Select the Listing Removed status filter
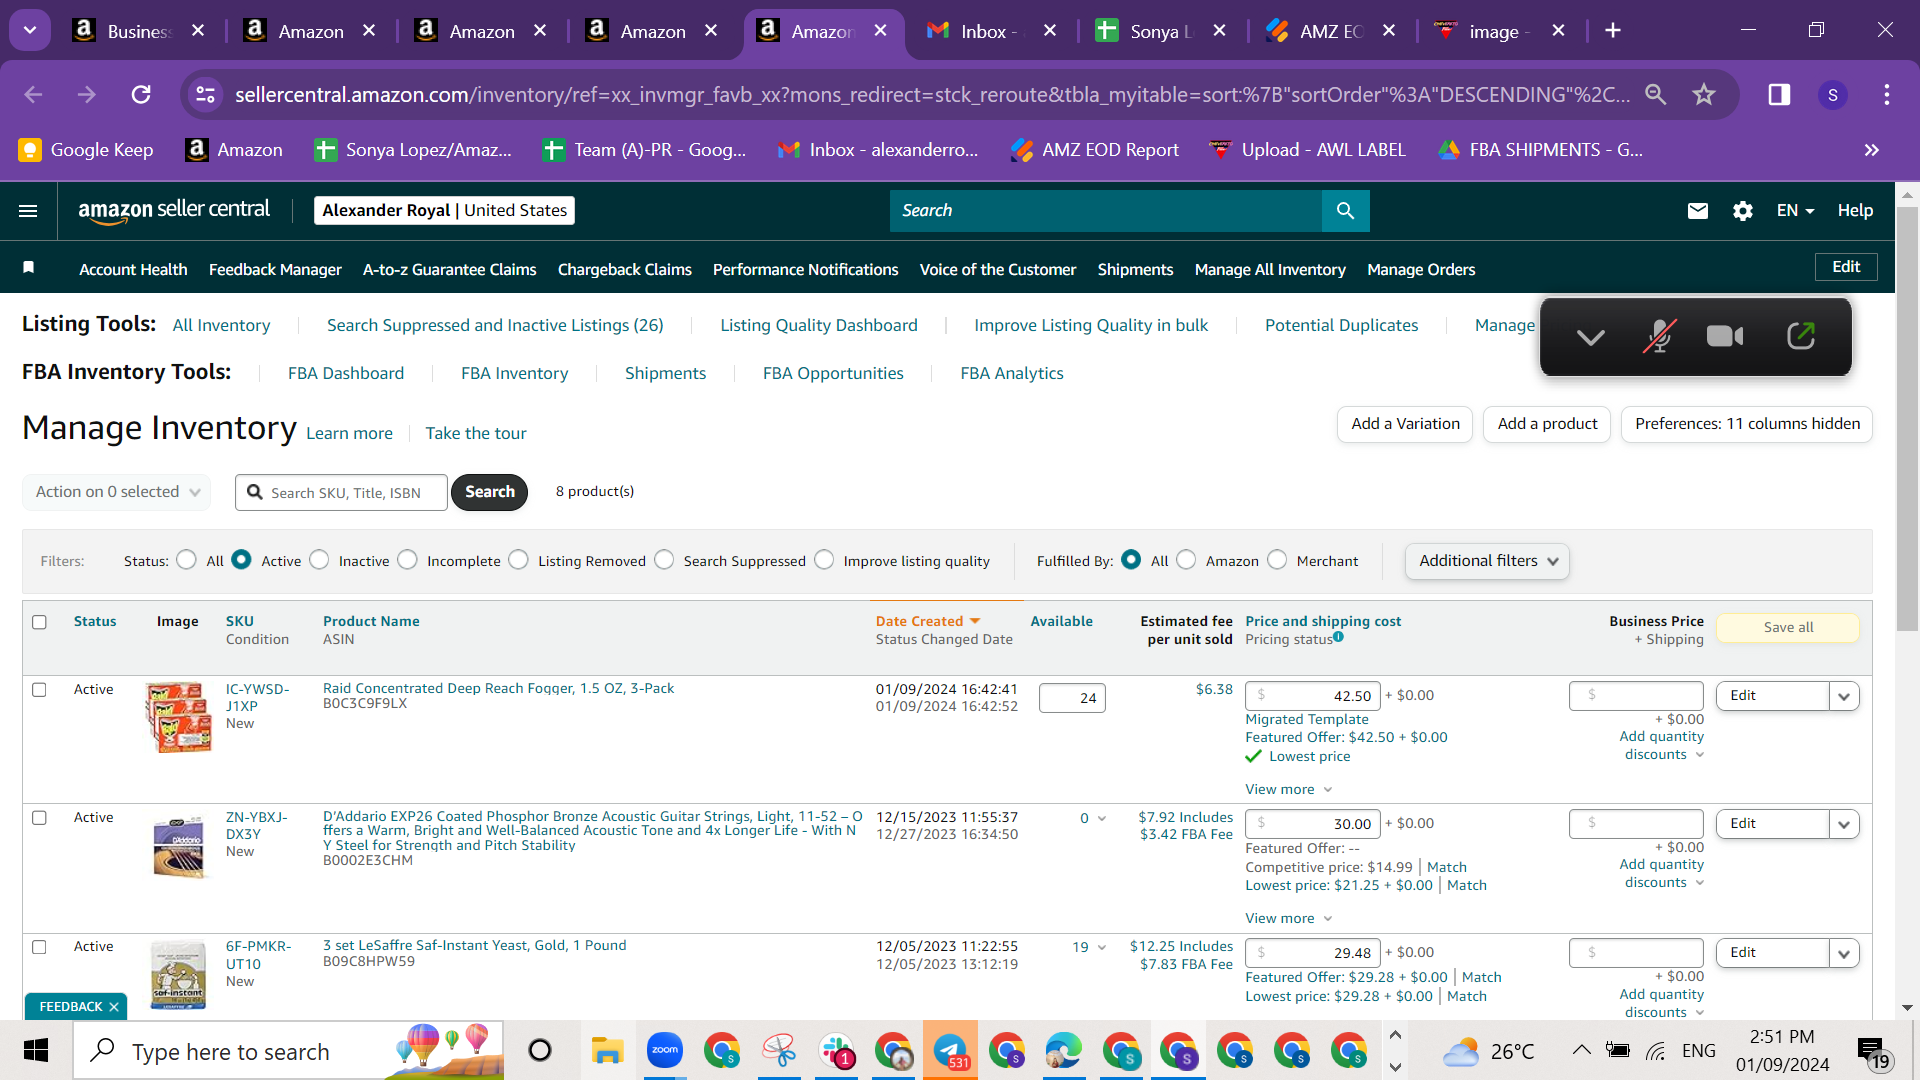Image resolution: width=1920 pixels, height=1080 pixels. coord(518,560)
